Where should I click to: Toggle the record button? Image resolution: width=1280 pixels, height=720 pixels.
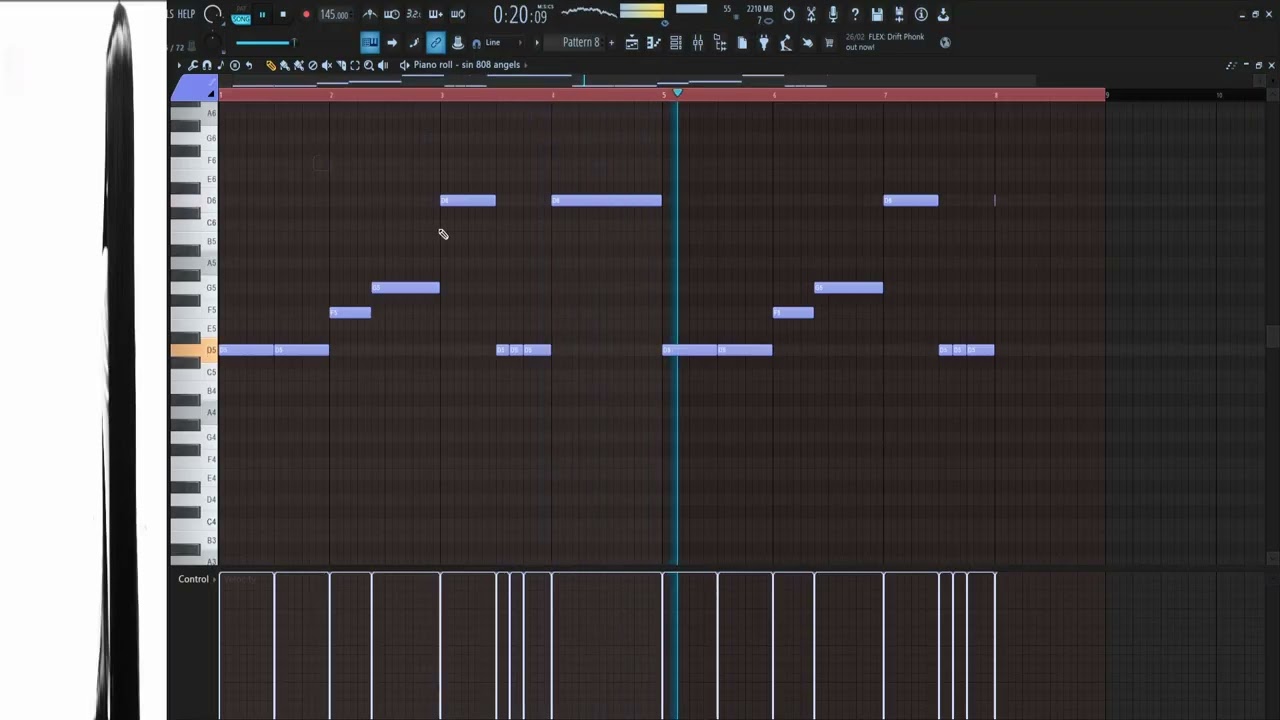pyautogui.click(x=306, y=14)
